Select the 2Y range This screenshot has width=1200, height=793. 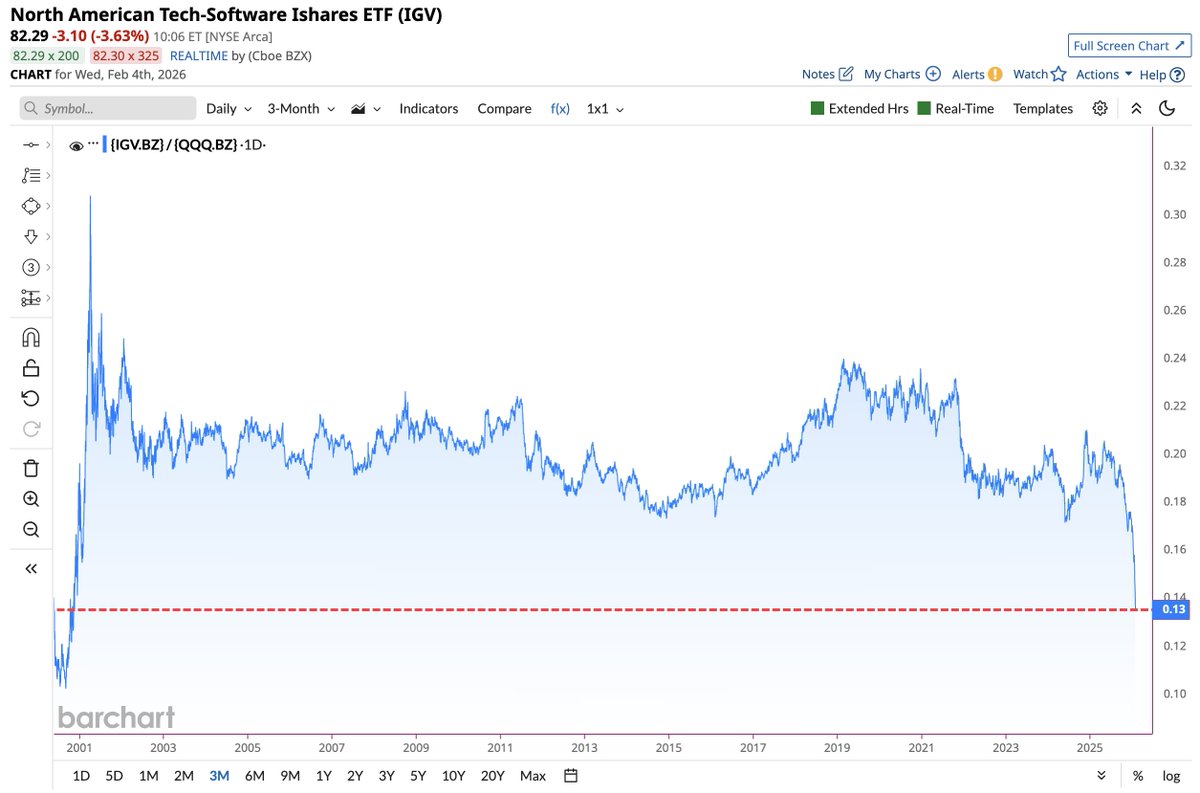tap(355, 775)
